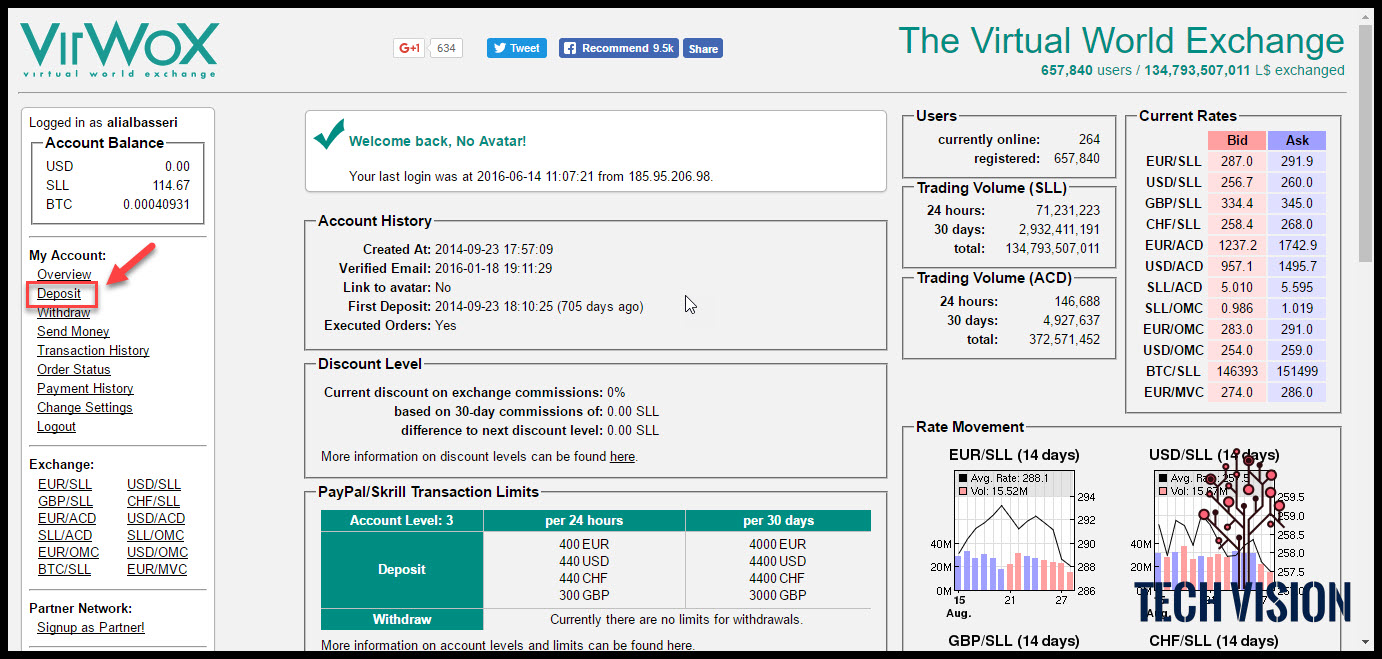
Task: Click 'The Virtual World Exchange' heading
Action: point(1121,40)
